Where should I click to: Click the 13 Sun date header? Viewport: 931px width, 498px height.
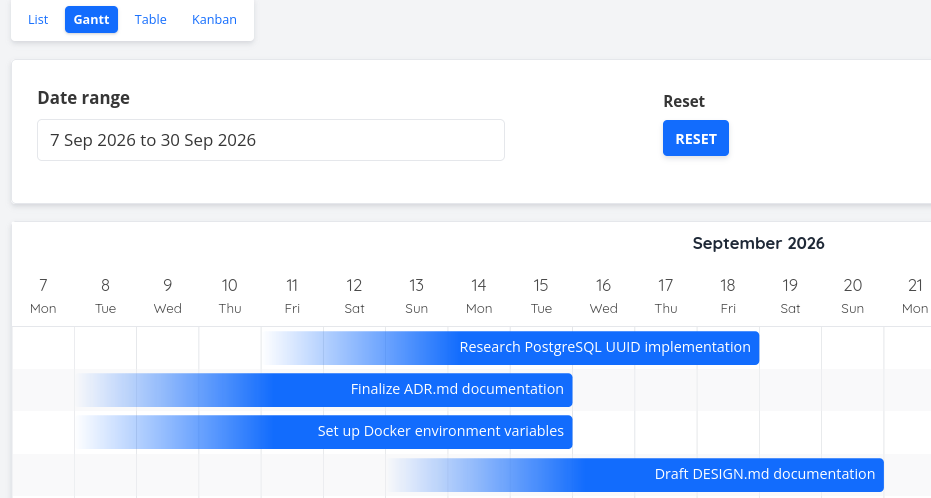(416, 296)
